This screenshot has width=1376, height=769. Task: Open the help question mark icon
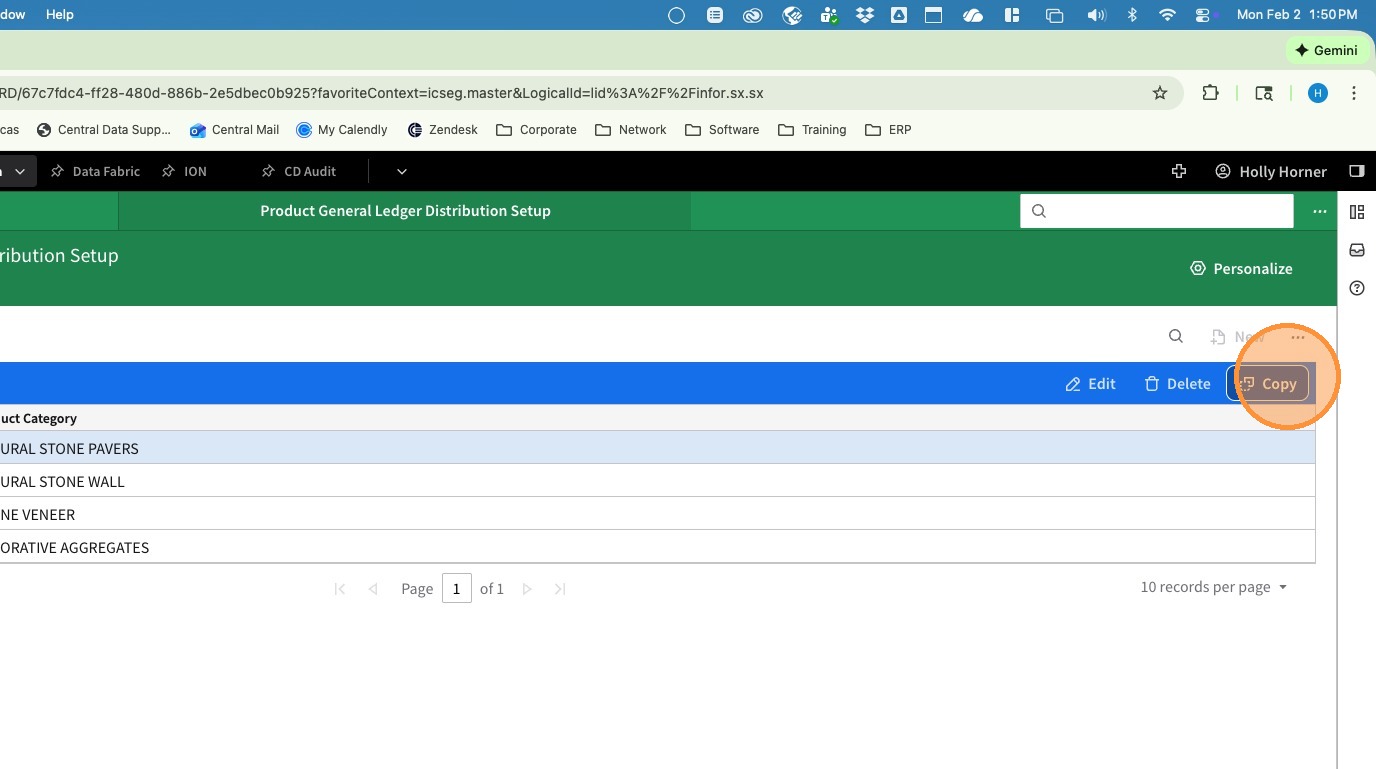click(x=1357, y=288)
